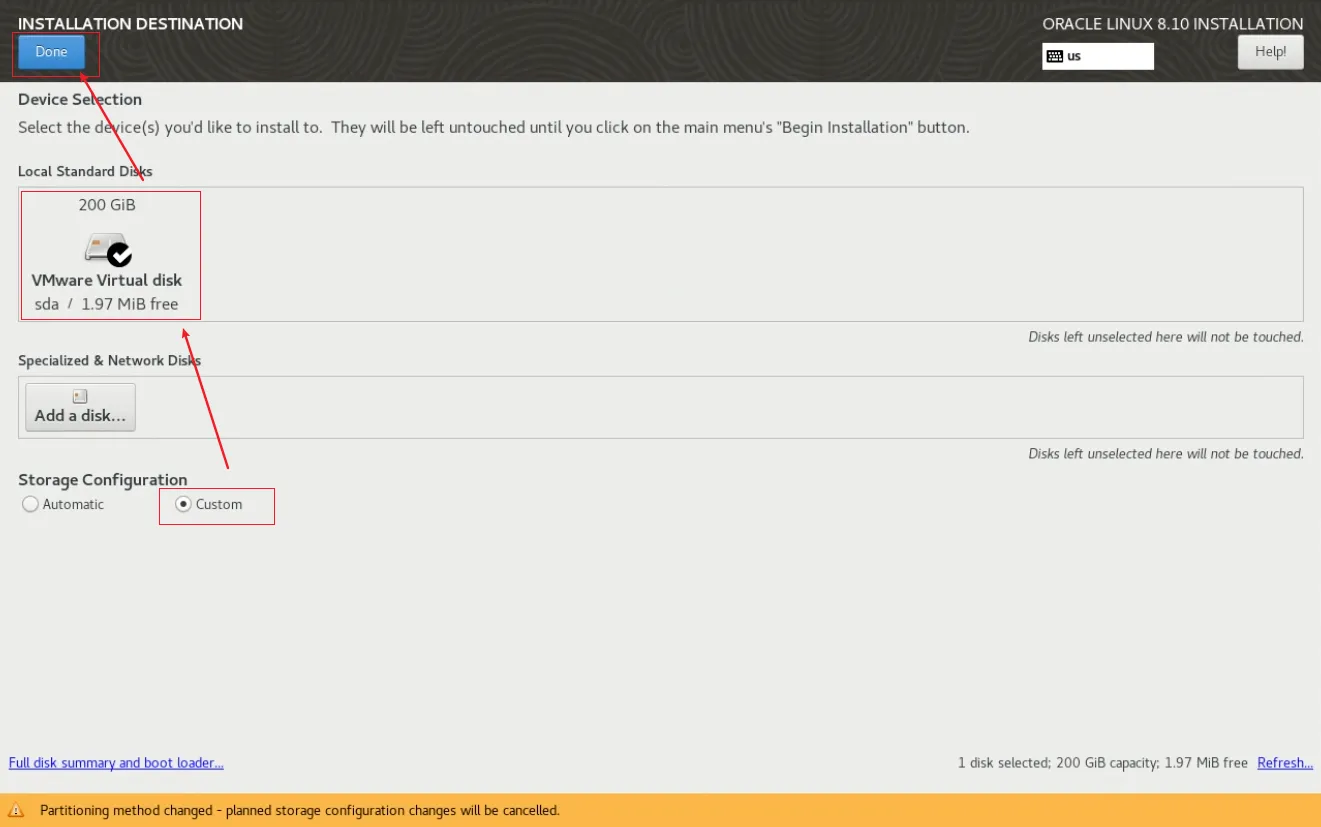Image resolution: width=1321 pixels, height=827 pixels.
Task: Click the 'sda / 1.97 MiB free' text
Action: pos(107,304)
